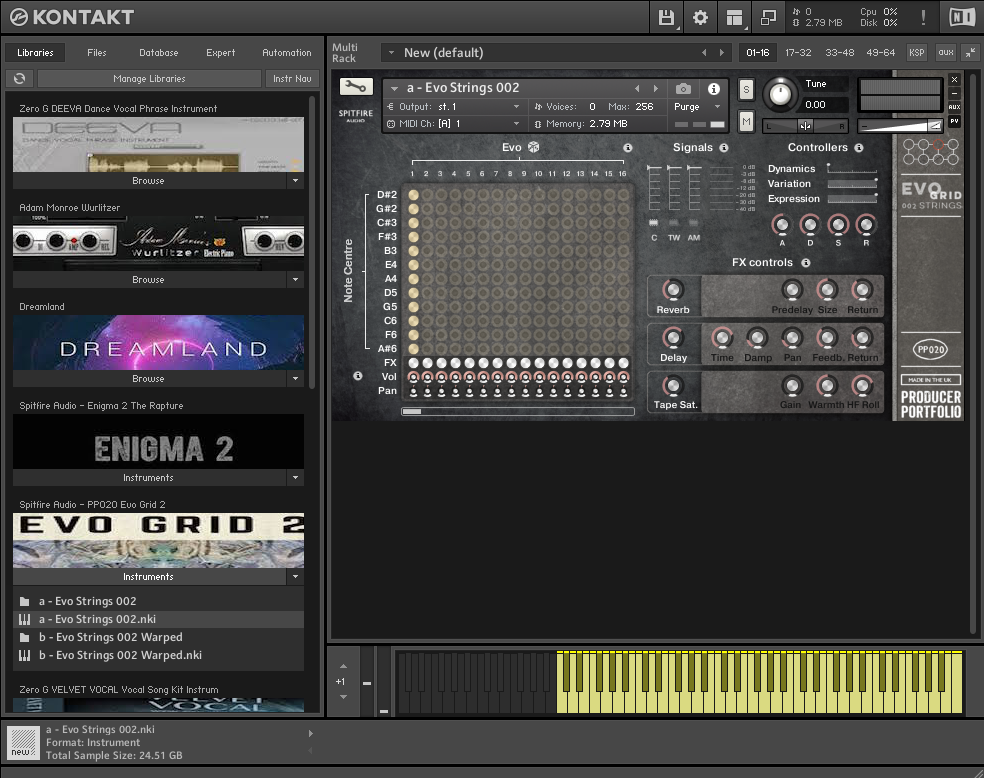This screenshot has width=984, height=778.
Task: Switch to the Files tab
Action: point(97,53)
